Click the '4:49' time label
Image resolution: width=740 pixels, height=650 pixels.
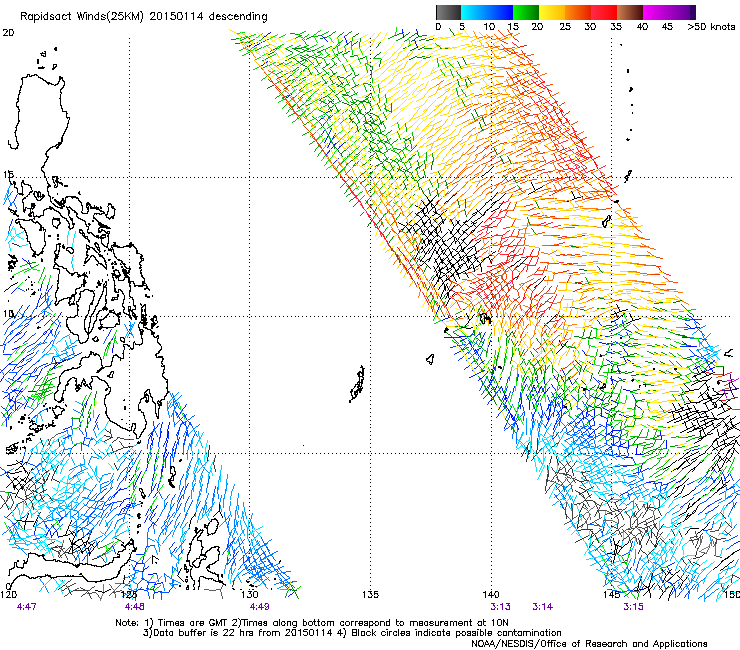[x=259, y=607]
